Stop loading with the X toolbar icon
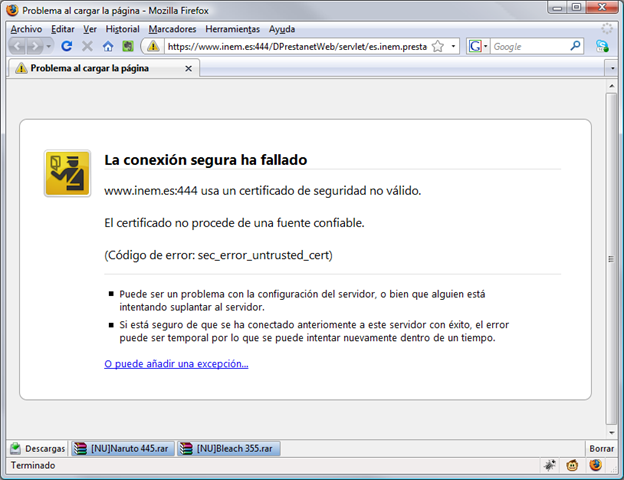 click(x=87, y=47)
